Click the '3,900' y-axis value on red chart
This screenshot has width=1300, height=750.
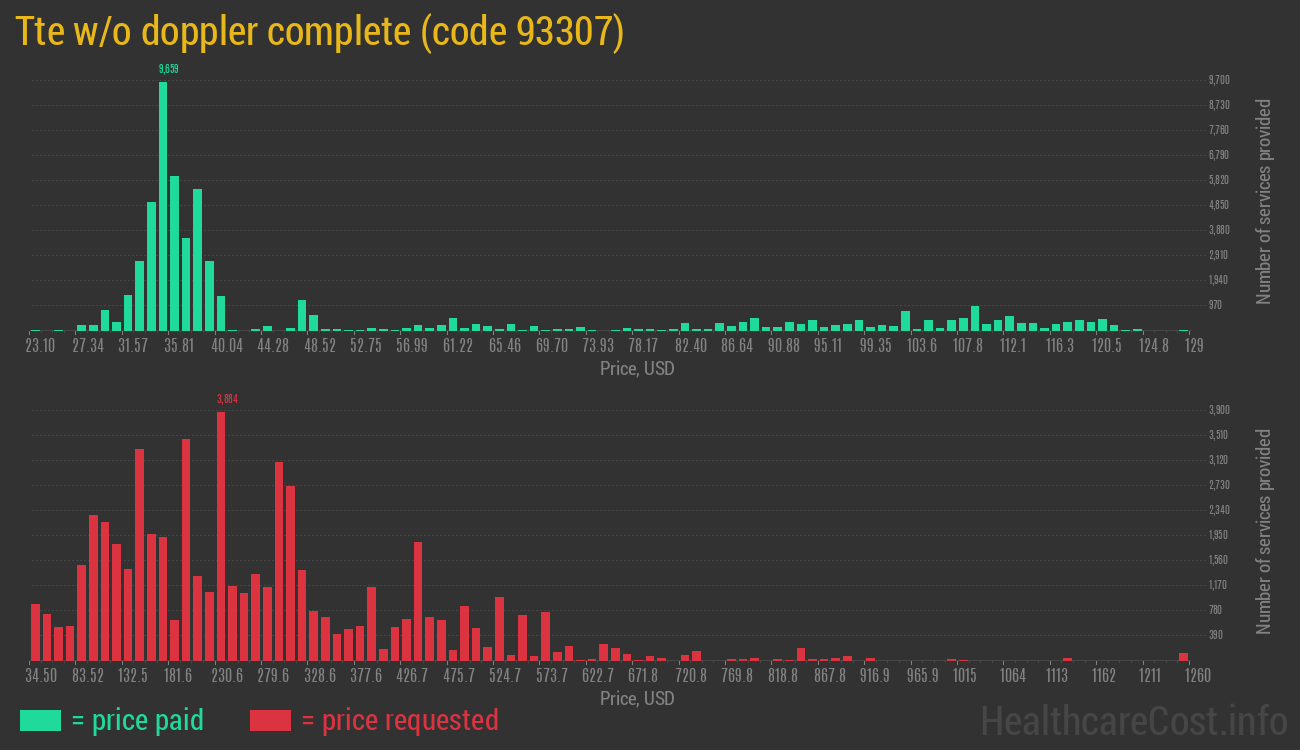[x=1218, y=409]
